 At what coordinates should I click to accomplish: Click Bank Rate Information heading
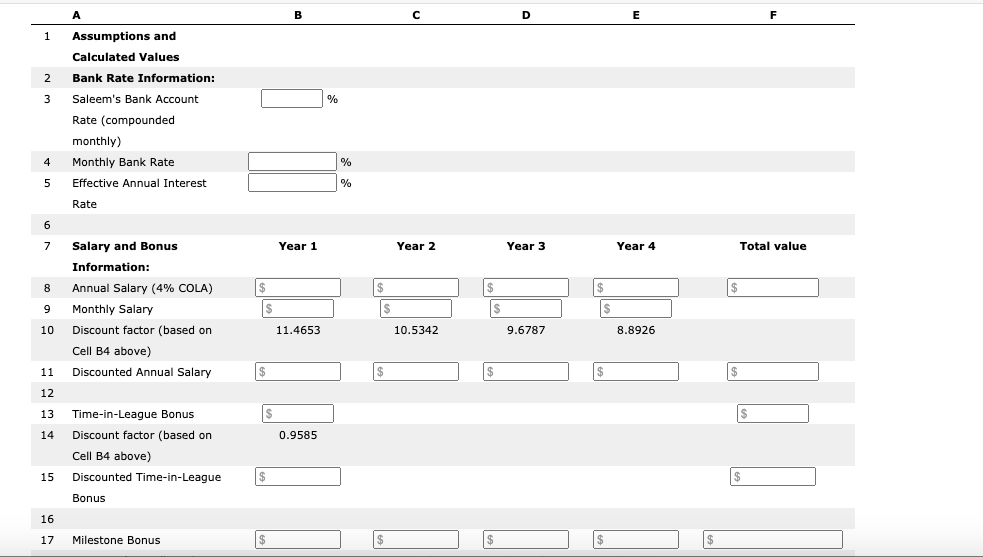143,78
